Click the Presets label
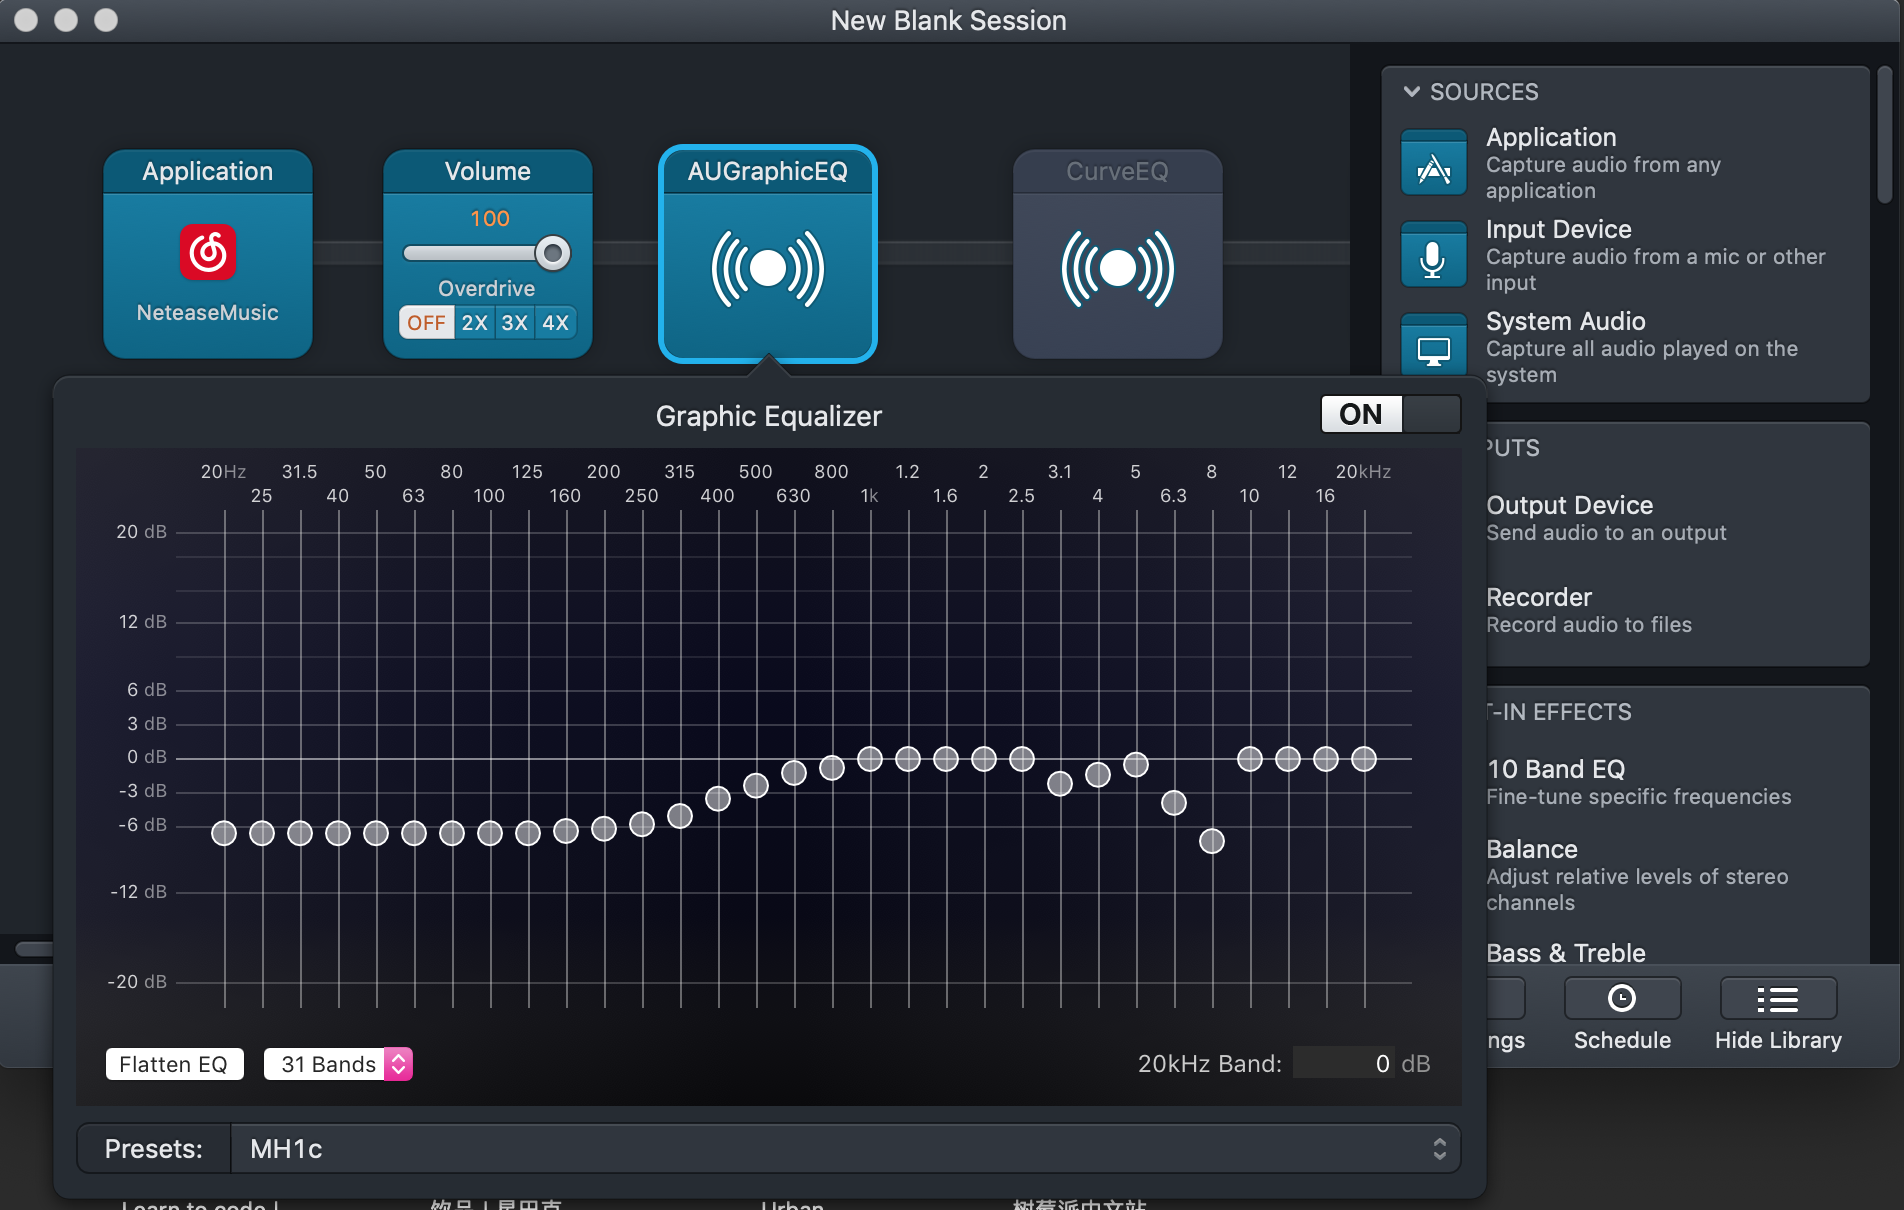The height and width of the screenshot is (1210, 1904). [154, 1149]
